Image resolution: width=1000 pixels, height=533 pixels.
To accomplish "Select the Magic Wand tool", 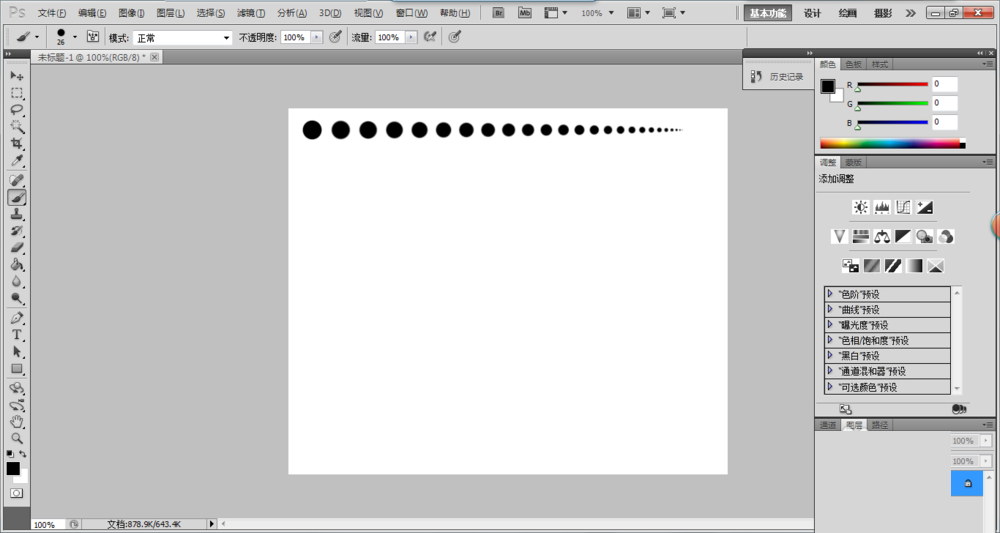I will (17, 126).
